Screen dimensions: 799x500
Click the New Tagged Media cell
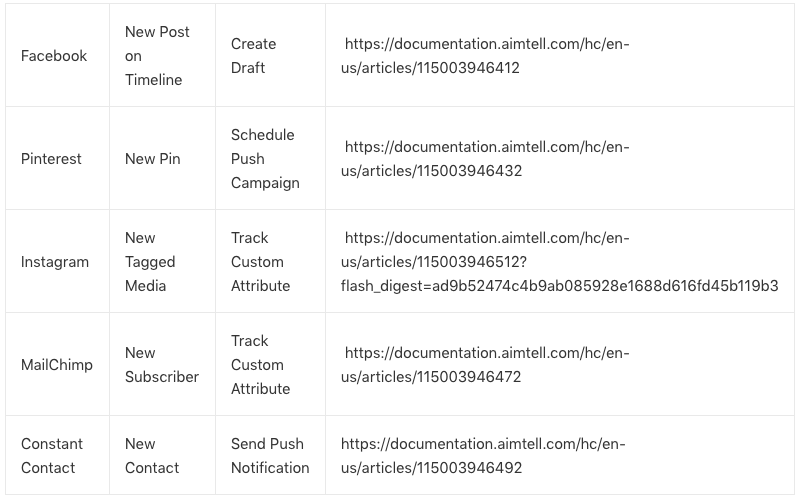pyautogui.click(x=151, y=262)
